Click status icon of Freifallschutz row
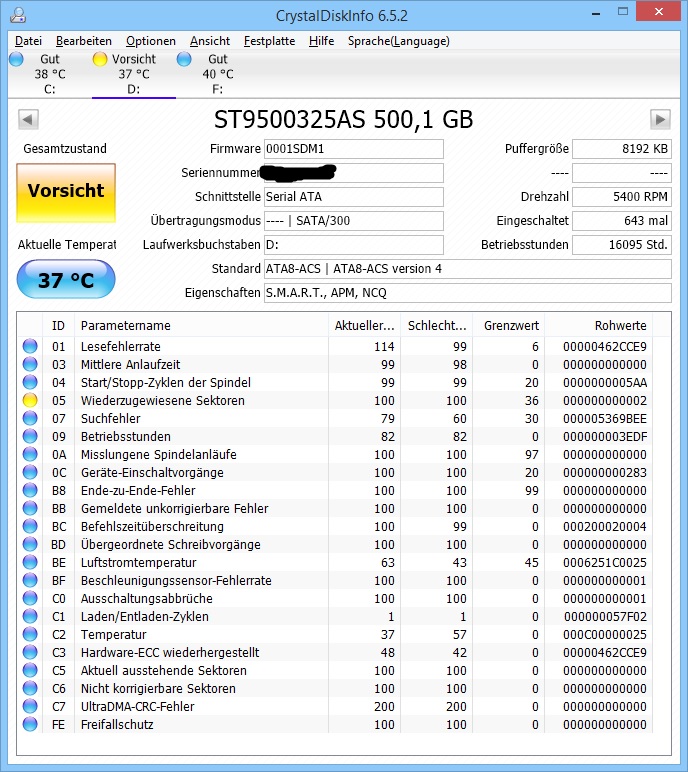The width and height of the screenshot is (688, 772). coord(30,724)
